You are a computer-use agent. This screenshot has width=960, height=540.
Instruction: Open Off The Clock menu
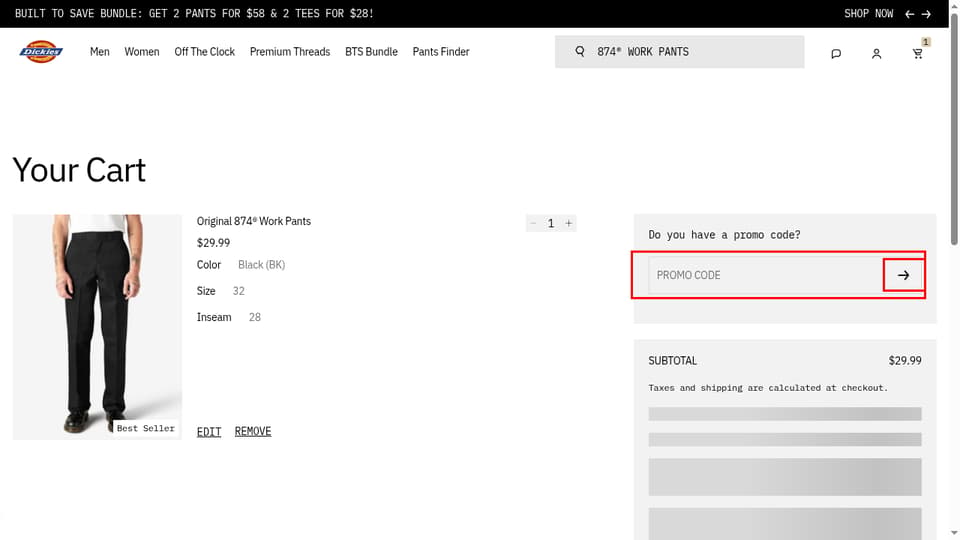tap(204, 52)
